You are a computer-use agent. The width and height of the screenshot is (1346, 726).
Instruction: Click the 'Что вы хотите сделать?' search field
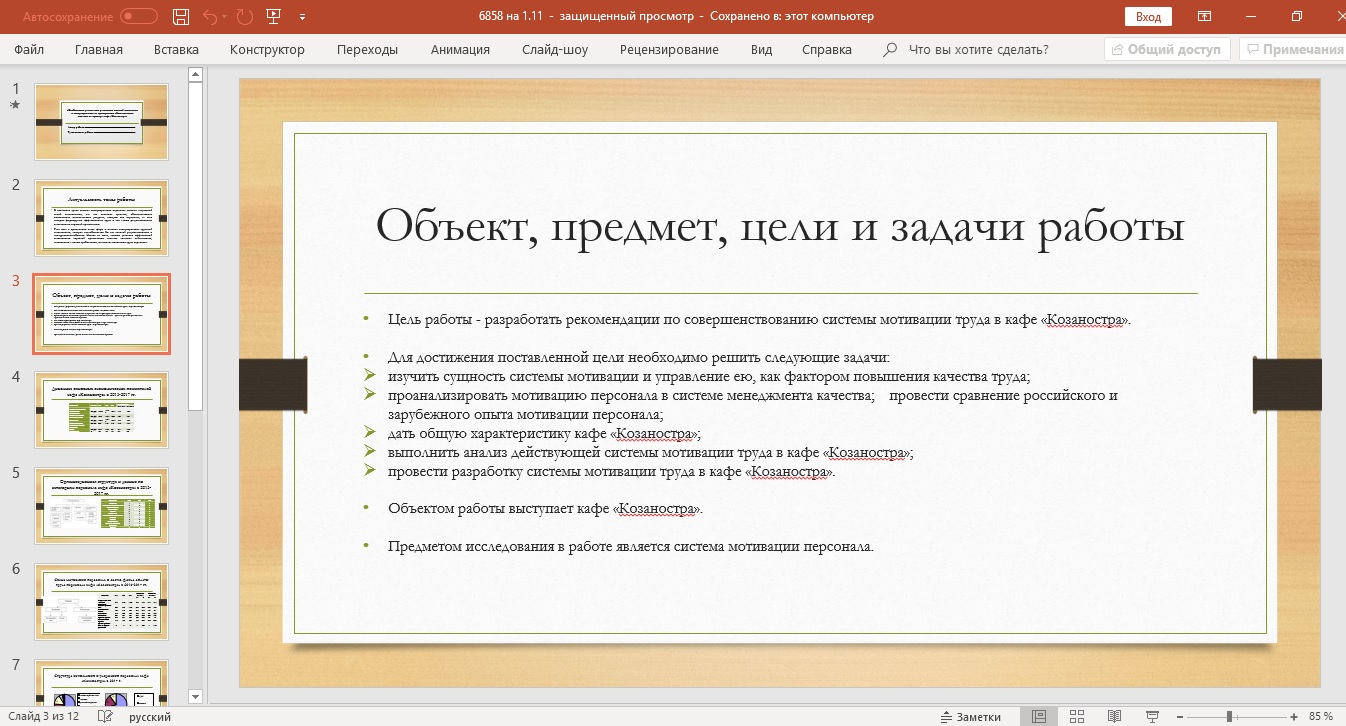tap(978, 49)
